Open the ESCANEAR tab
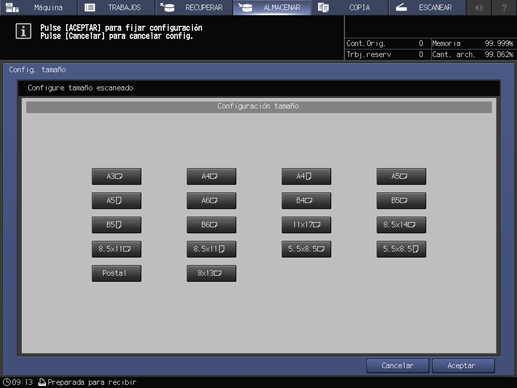517x388 pixels. coord(427,7)
